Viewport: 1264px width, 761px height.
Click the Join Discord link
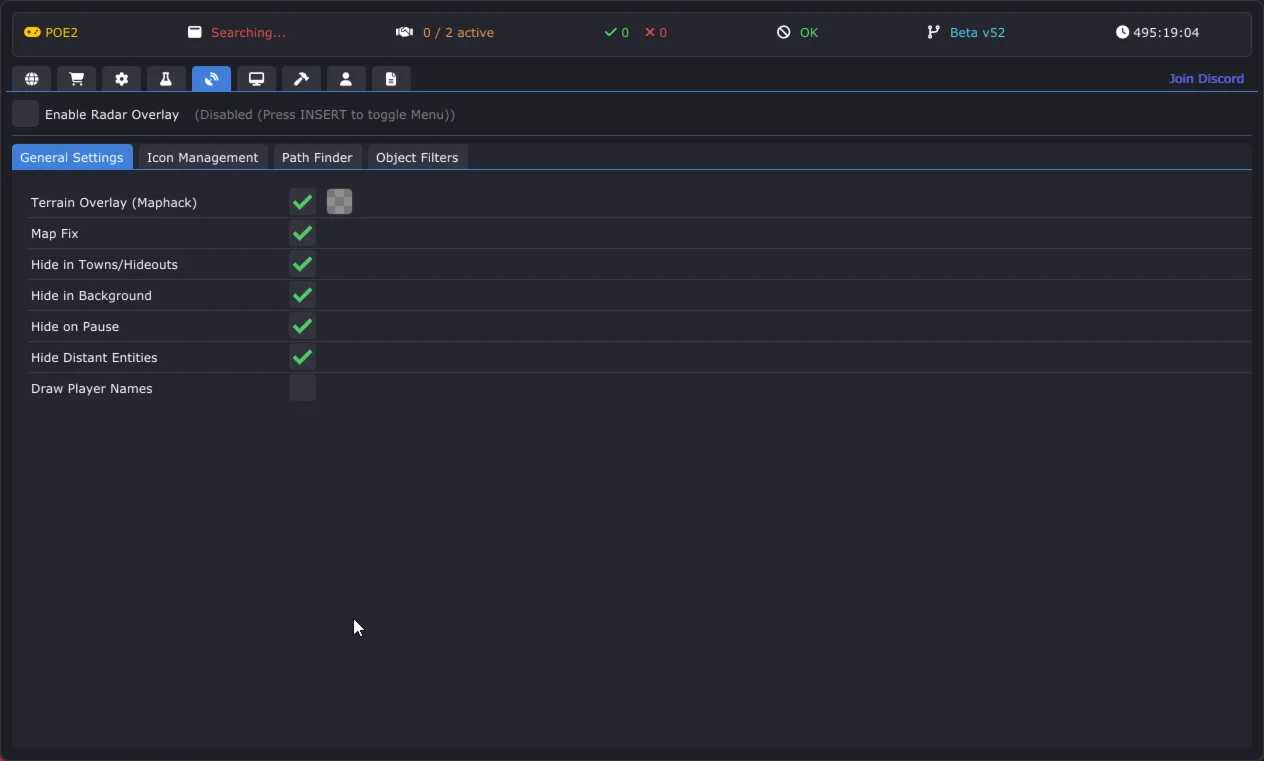pyautogui.click(x=1206, y=78)
